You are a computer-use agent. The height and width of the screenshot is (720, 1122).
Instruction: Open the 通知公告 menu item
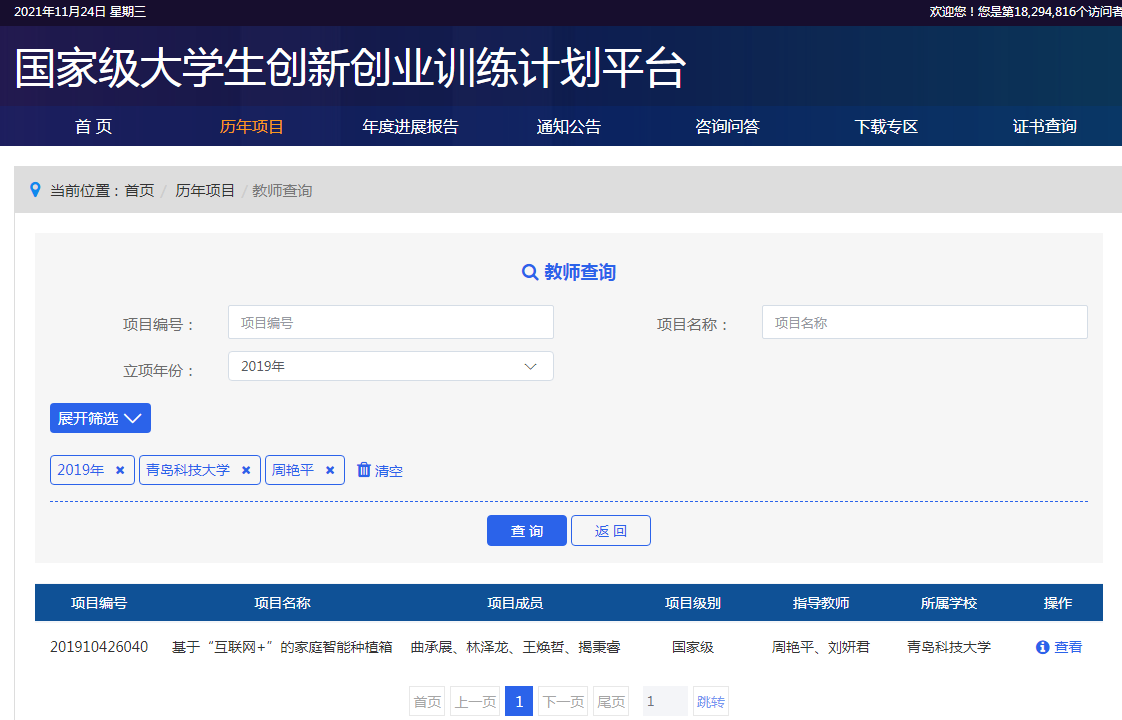[x=569, y=127]
